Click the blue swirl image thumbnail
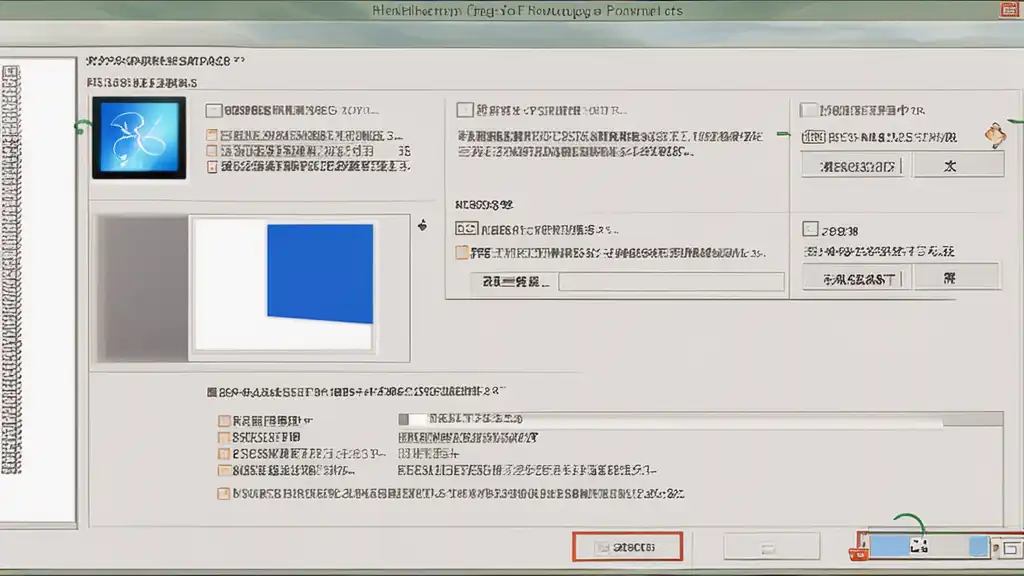The height and width of the screenshot is (576, 1024). pyautogui.click(x=139, y=138)
